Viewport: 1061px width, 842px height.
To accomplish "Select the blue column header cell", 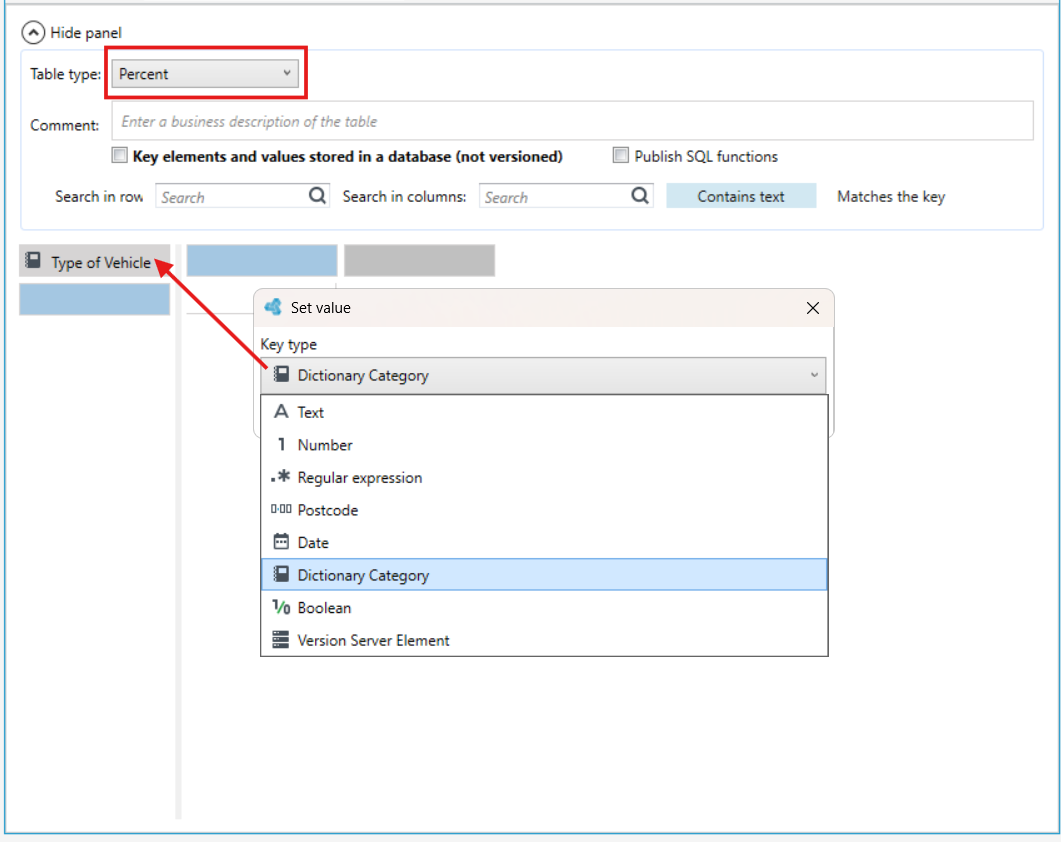I will (x=262, y=261).
